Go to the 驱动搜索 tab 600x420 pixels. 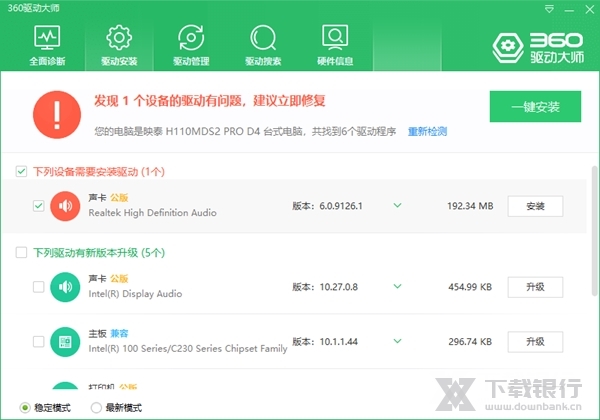[263, 45]
